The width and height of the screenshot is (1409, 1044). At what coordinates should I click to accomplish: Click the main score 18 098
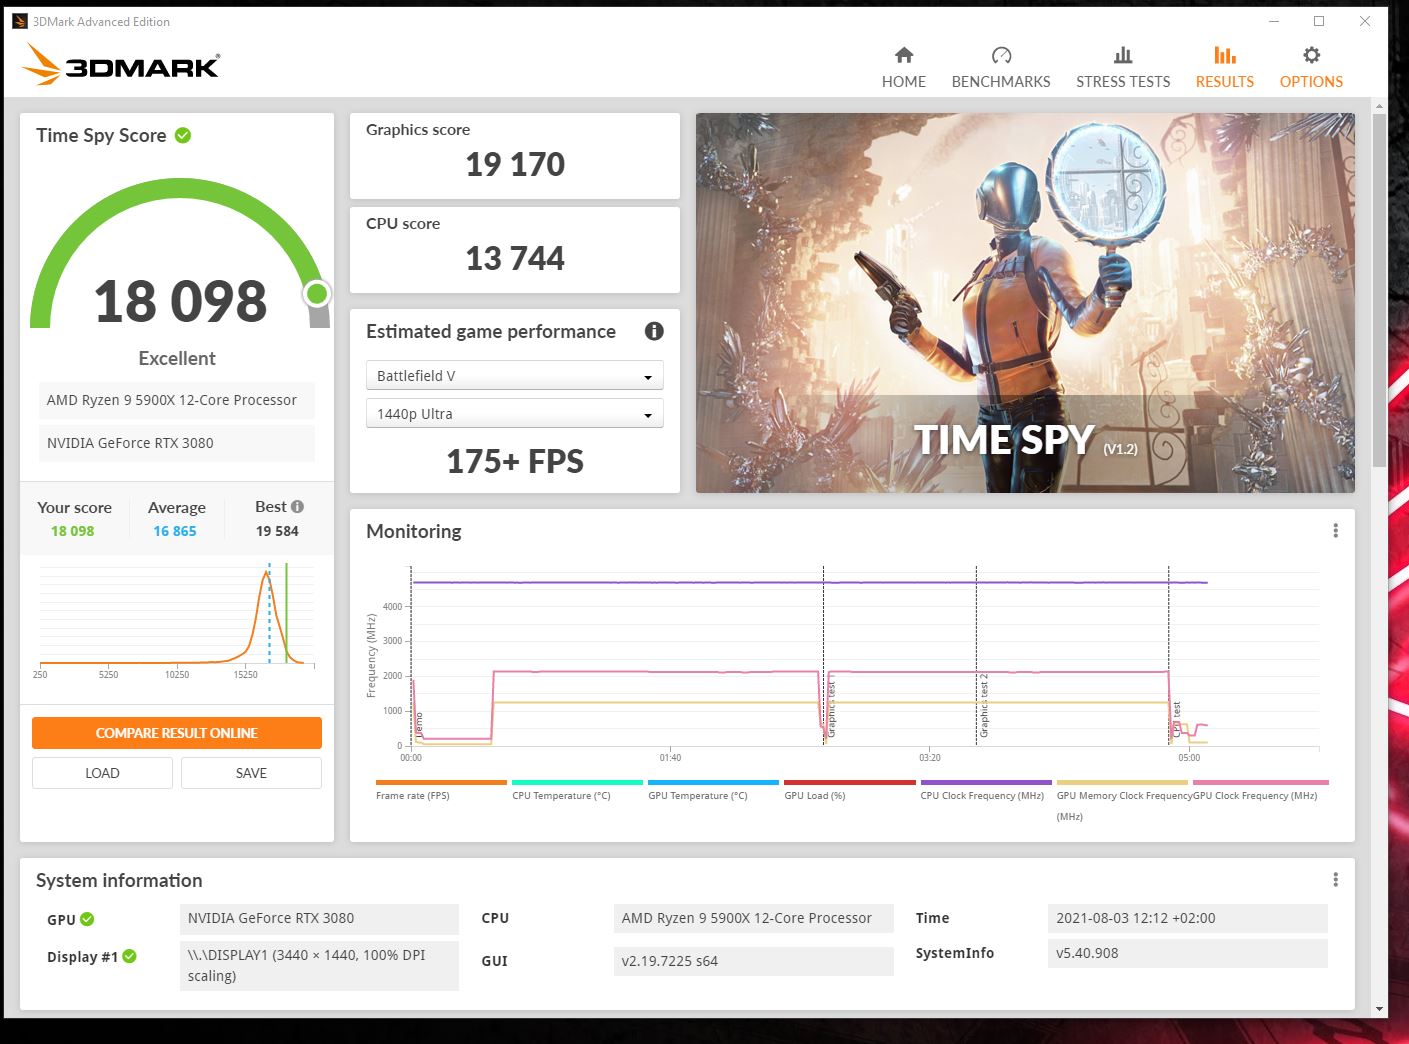coord(180,301)
